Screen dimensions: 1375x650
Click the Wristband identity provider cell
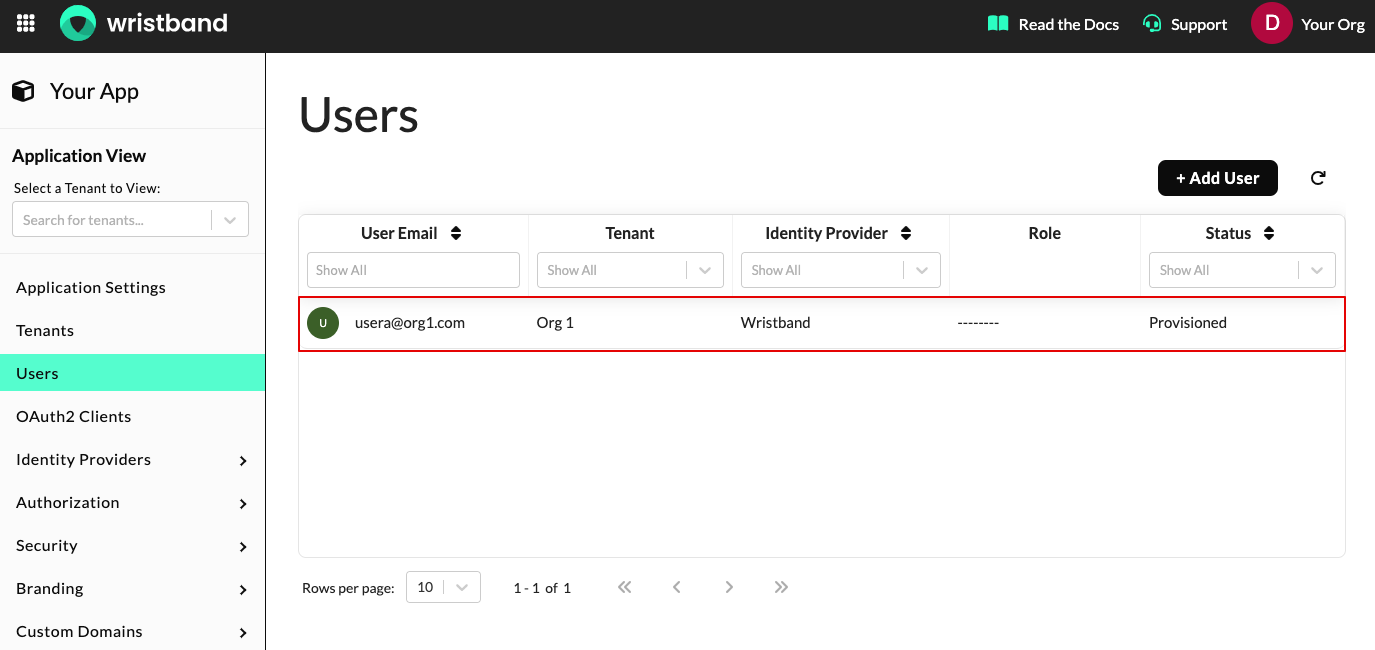[775, 323]
